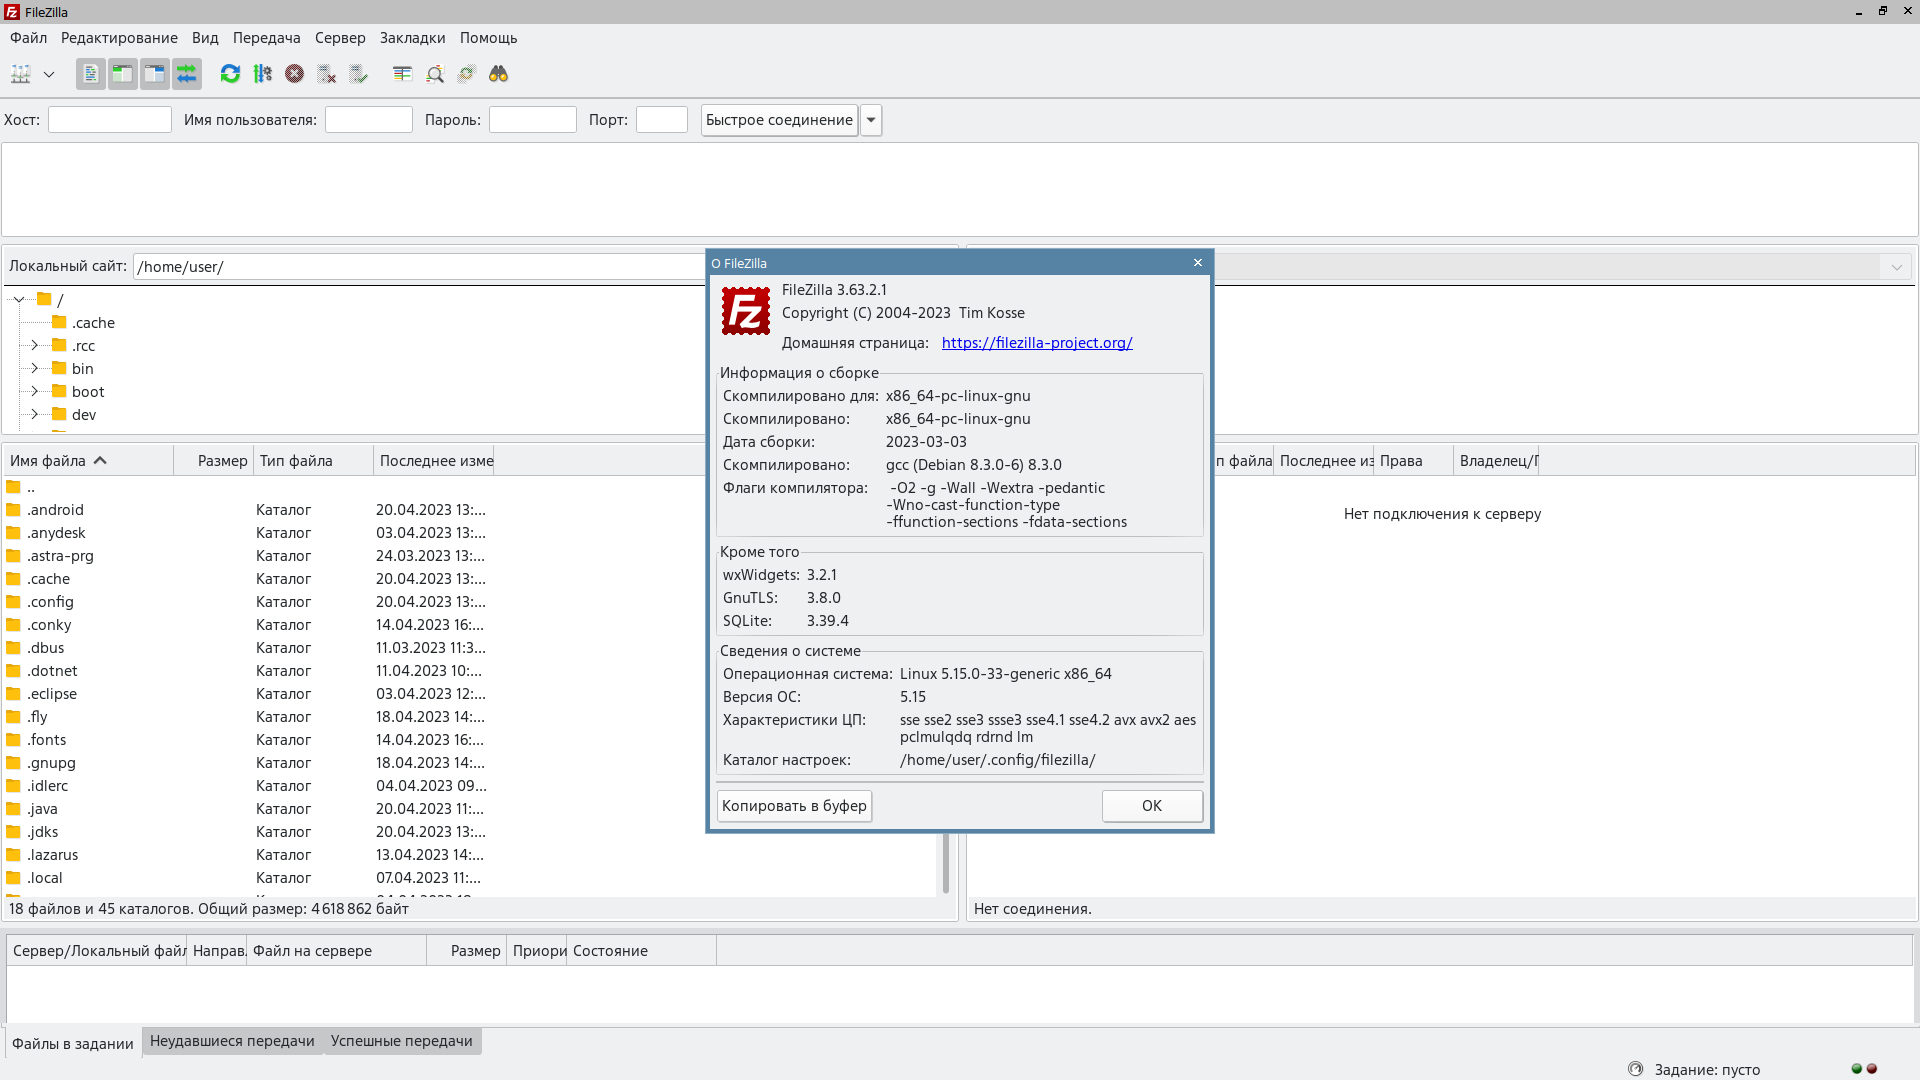The height and width of the screenshot is (1080, 1920).
Task: Open the Сервер menu
Action: point(340,38)
